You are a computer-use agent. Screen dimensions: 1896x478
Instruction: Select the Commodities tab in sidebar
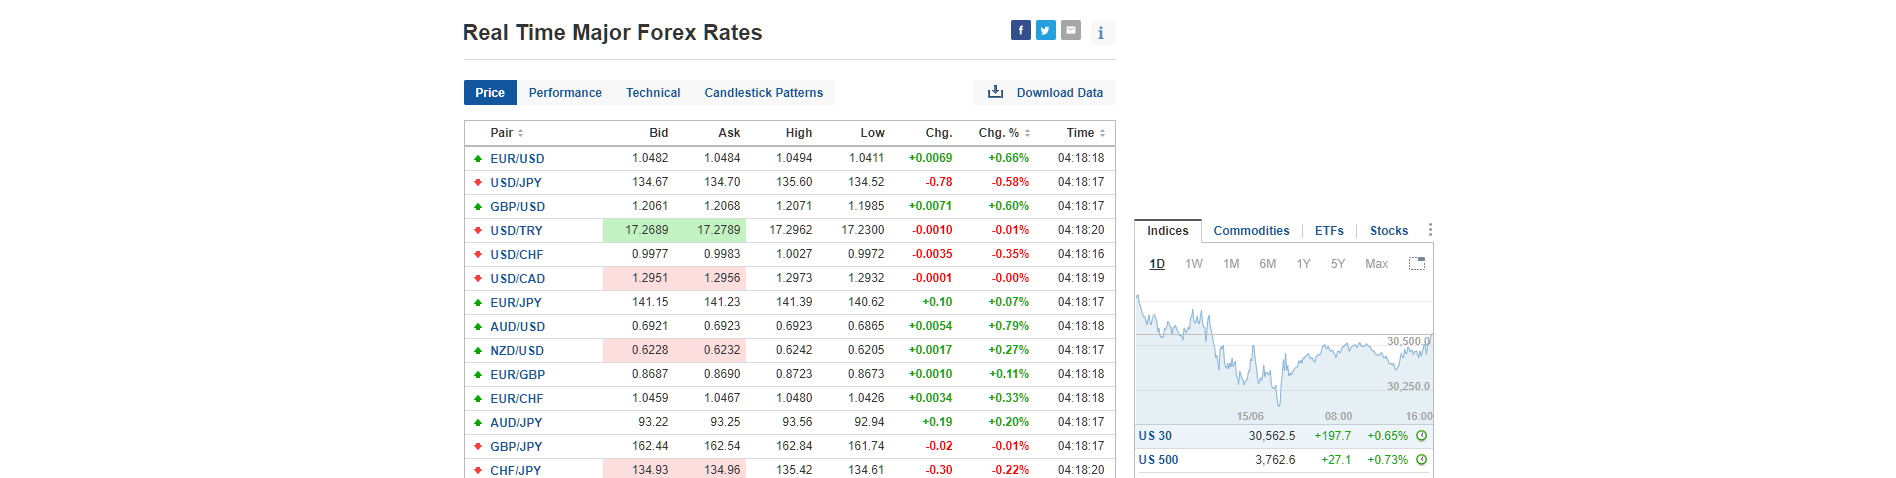pos(1251,231)
